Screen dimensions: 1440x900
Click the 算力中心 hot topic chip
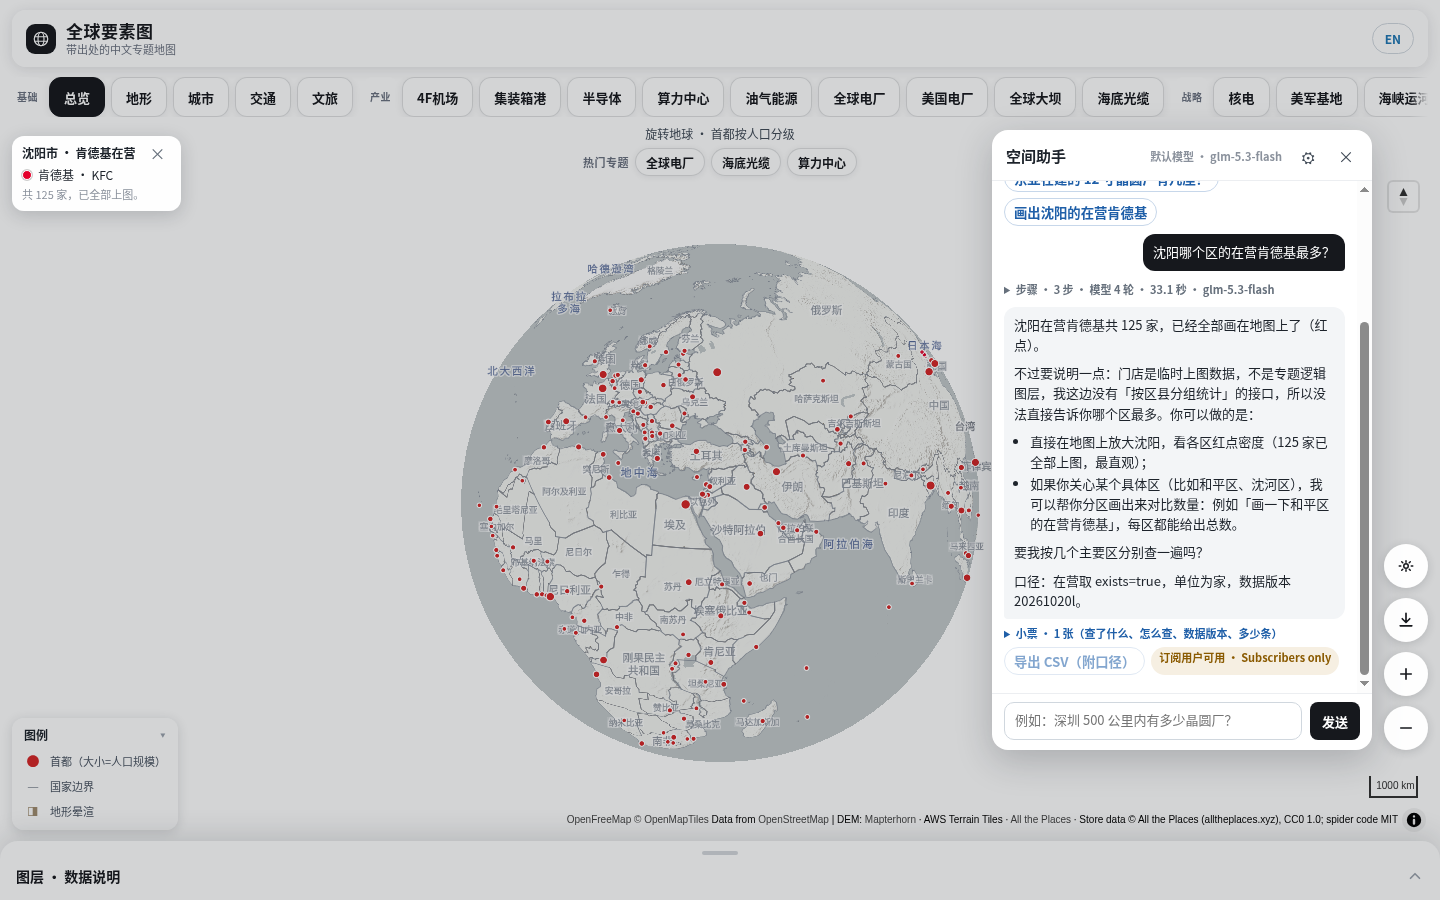click(x=822, y=163)
